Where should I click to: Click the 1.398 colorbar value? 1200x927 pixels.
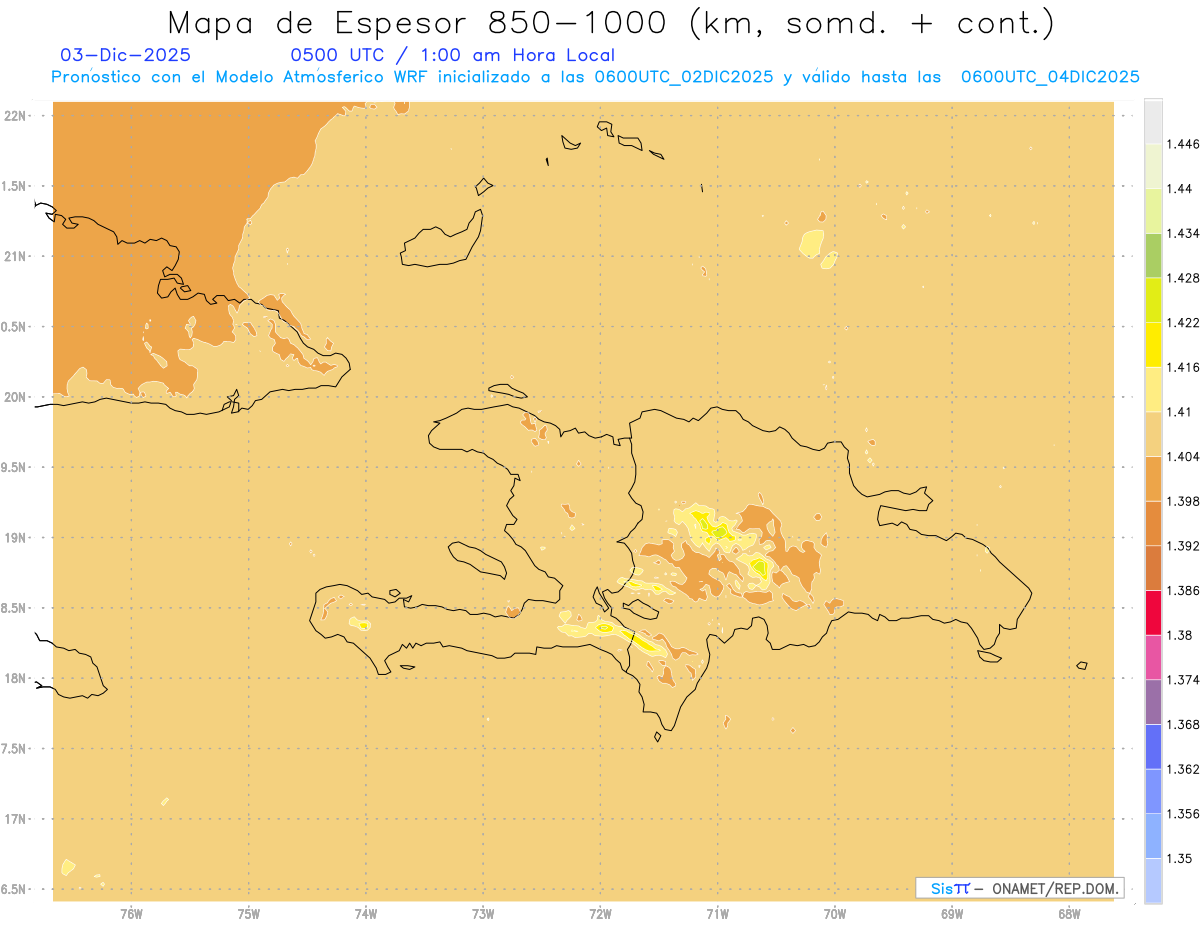[x=1183, y=501]
